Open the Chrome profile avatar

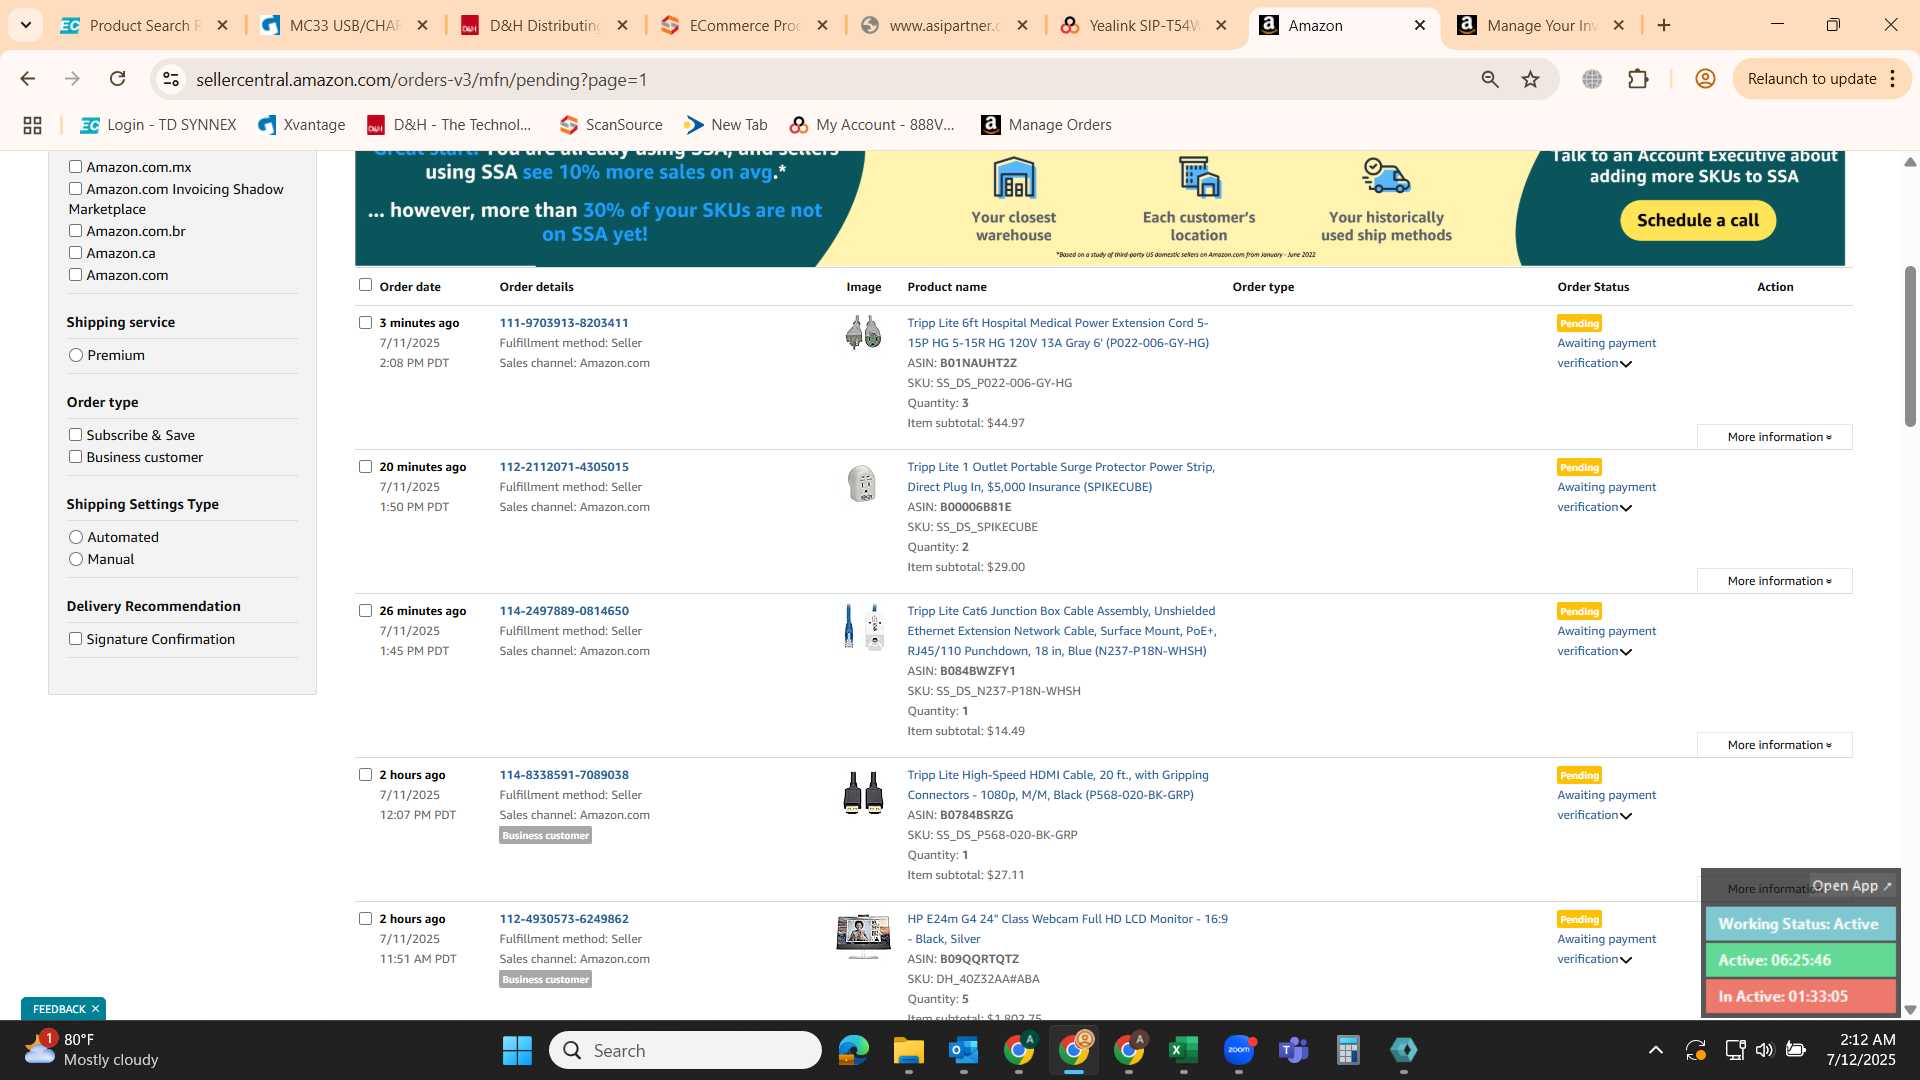[1705, 79]
